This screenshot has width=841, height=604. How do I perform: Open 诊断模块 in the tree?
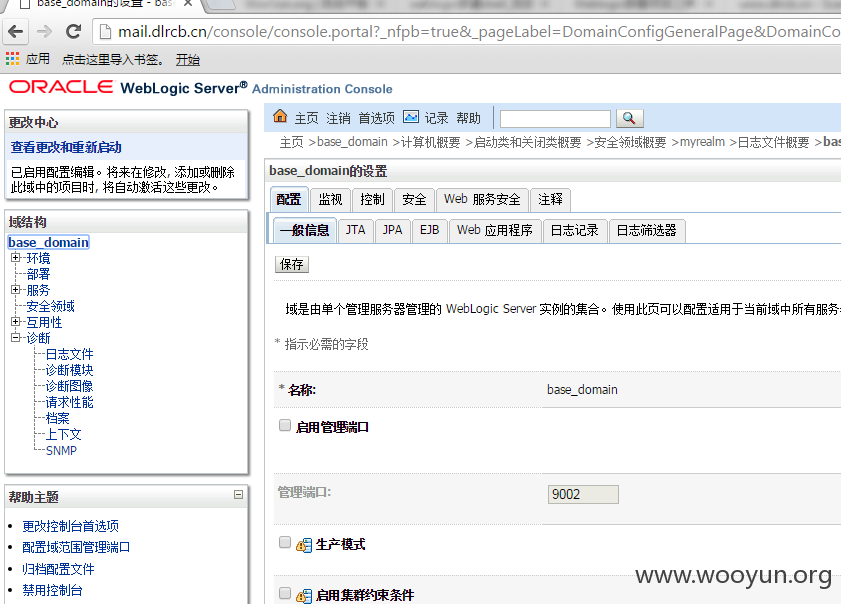pyautogui.click(x=69, y=370)
